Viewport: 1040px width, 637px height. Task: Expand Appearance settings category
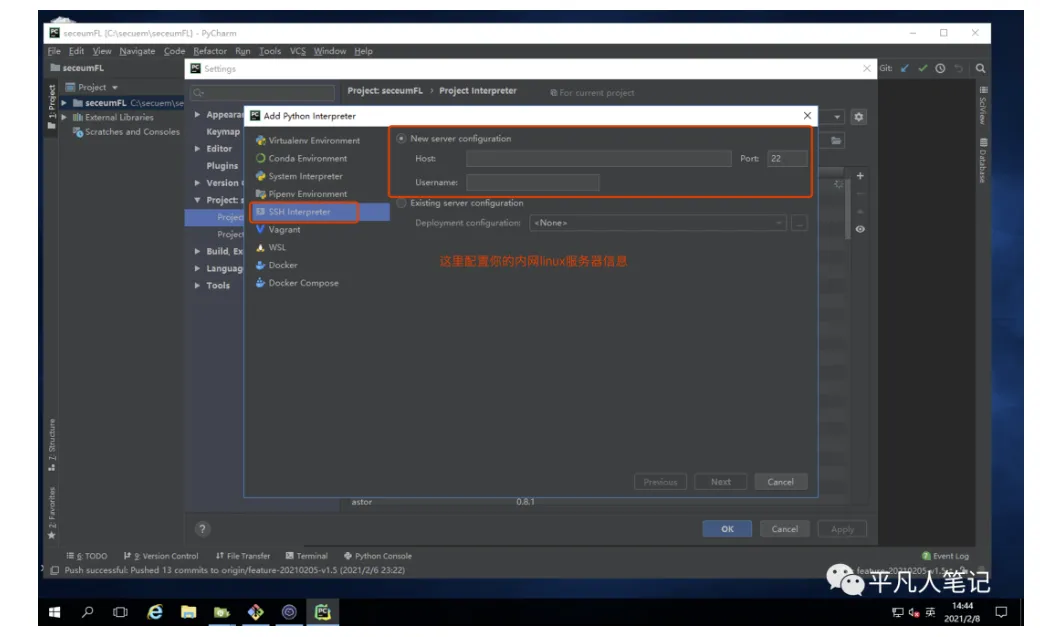tap(197, 115)
